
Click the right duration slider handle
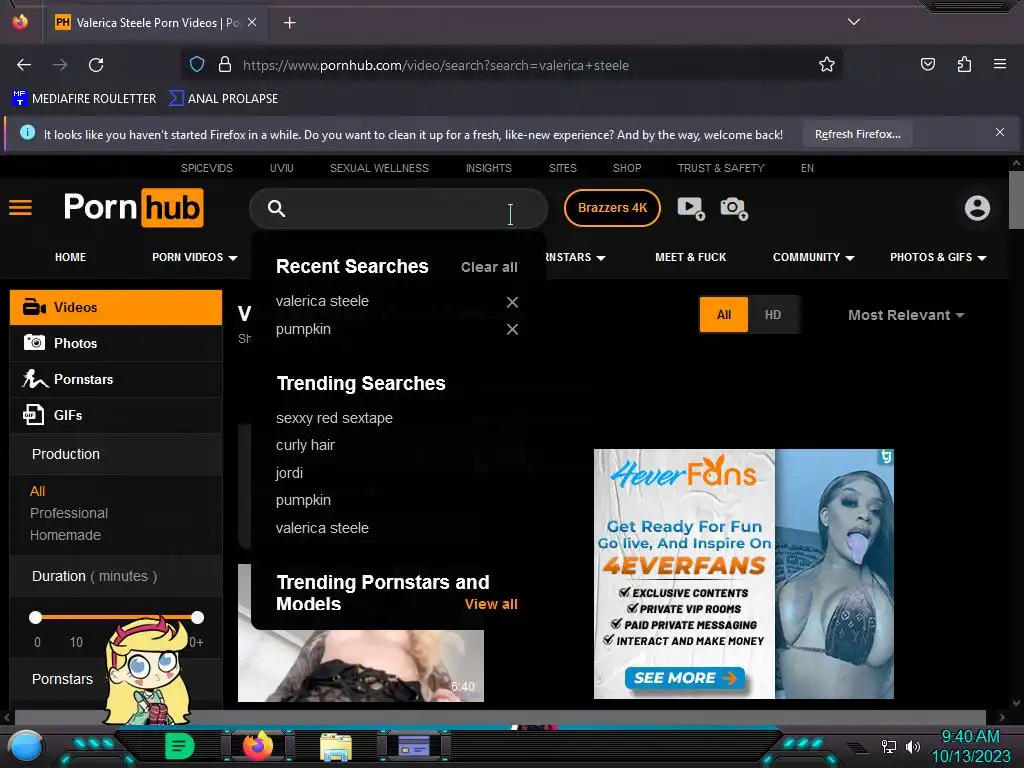[x=197, y=617]
